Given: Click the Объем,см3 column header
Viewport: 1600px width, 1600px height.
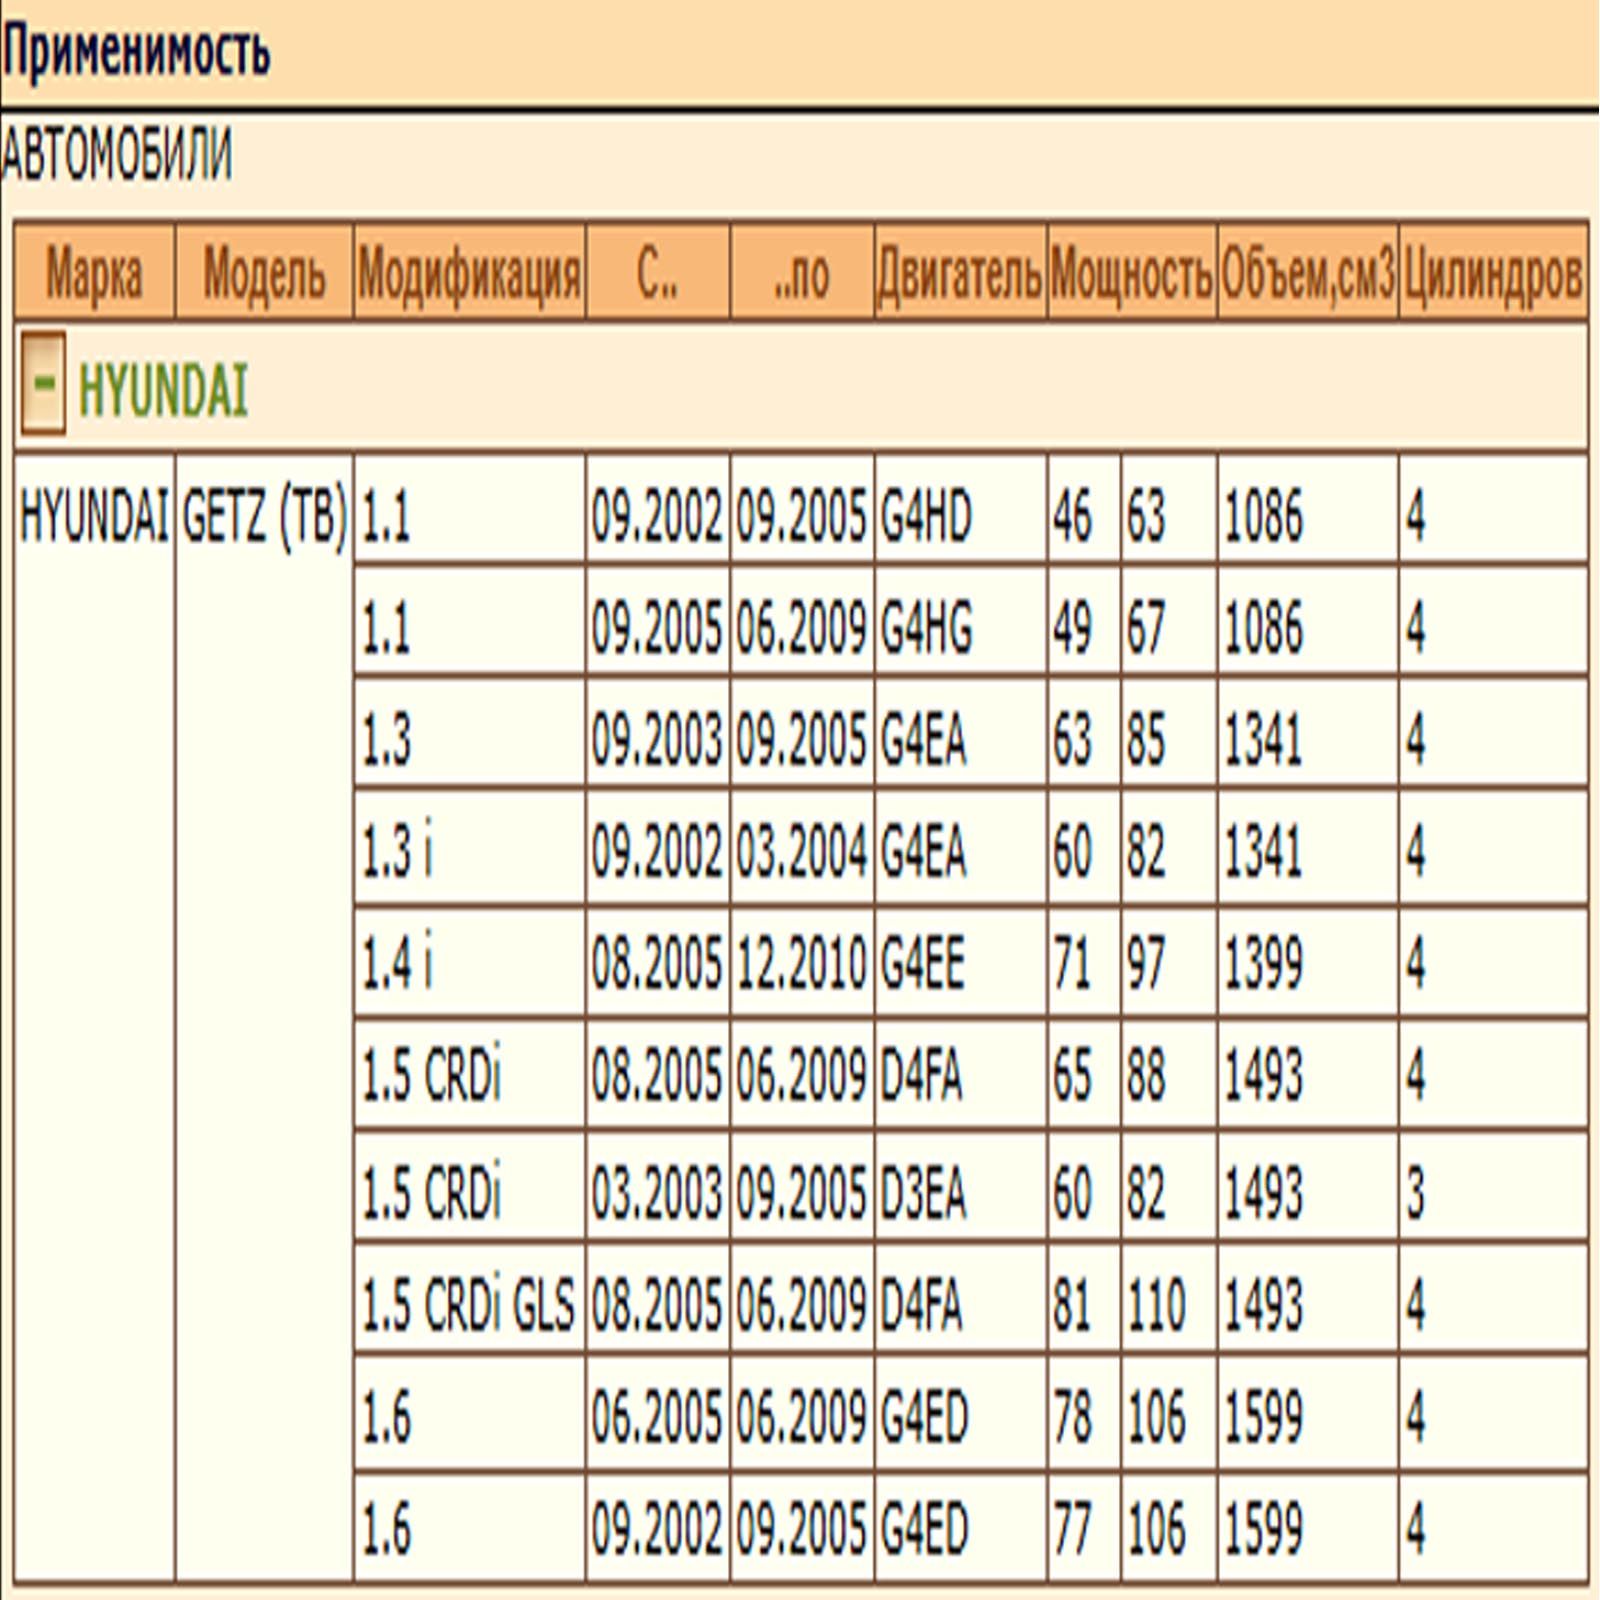Looking at the screenshot, I should 1307,273.
